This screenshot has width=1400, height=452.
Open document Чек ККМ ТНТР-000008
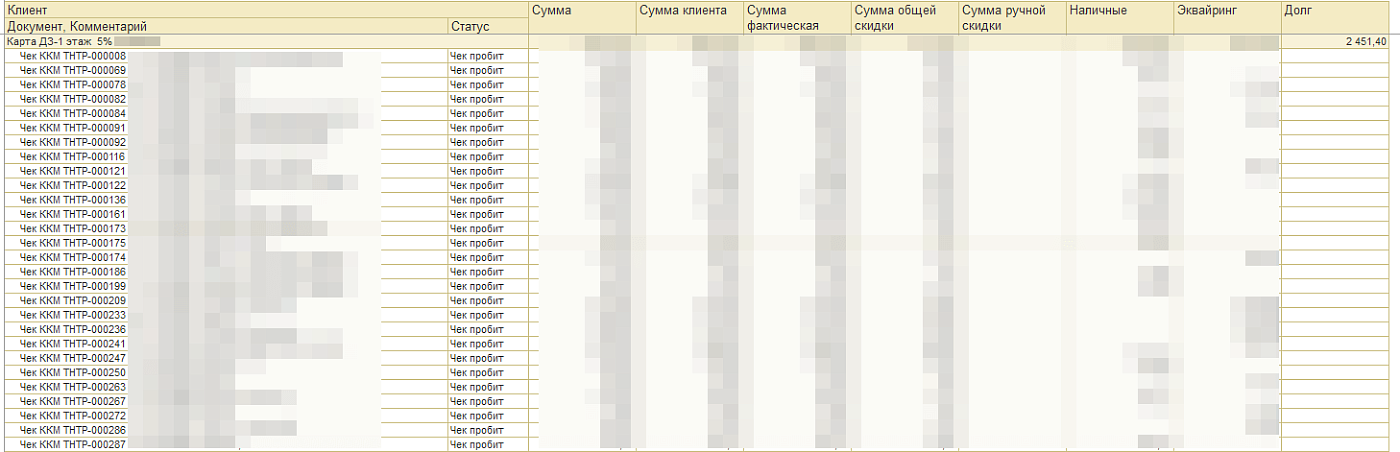coord(73,57)
